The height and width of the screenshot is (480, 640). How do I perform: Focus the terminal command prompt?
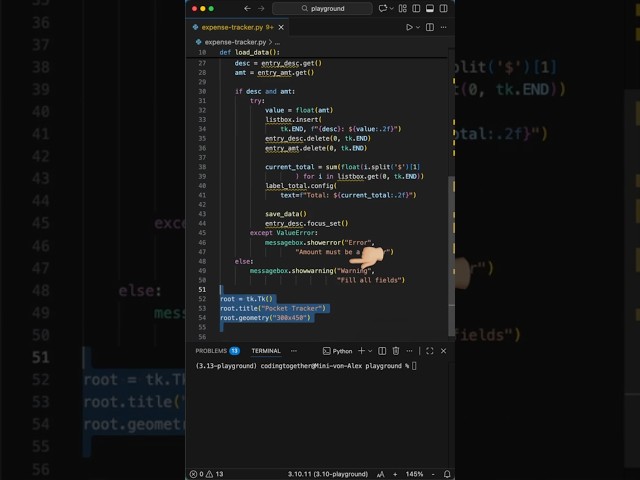click(x=414, y=366)
